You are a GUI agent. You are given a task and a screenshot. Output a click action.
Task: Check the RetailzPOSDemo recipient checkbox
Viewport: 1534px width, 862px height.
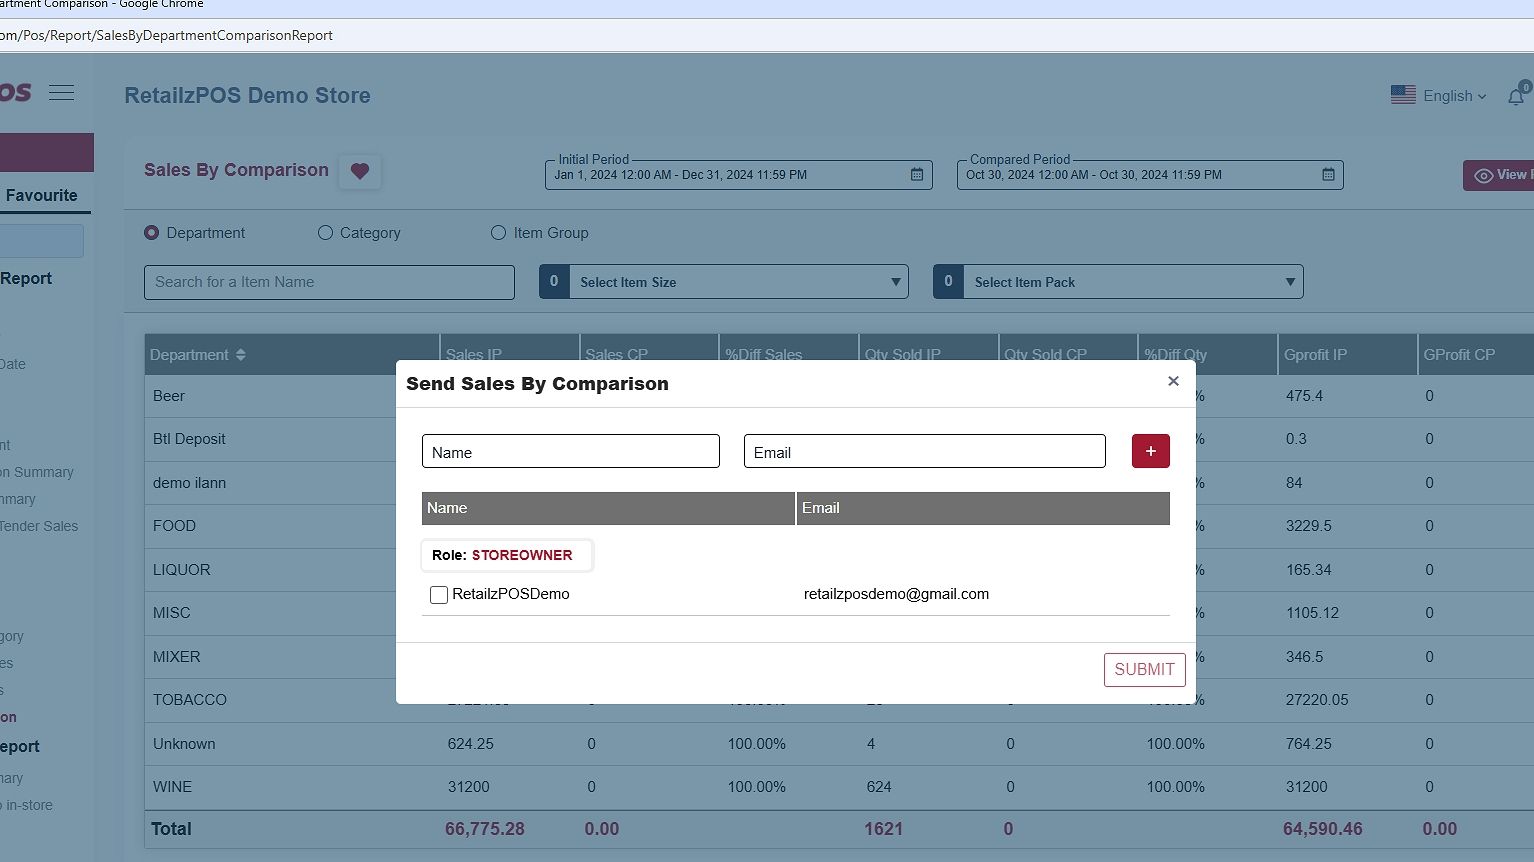[438, 595]
